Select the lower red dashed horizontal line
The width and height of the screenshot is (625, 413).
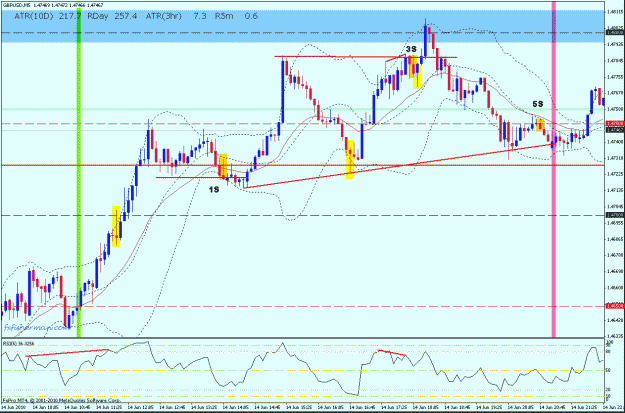pyautogui.click(x=303, y=307)
